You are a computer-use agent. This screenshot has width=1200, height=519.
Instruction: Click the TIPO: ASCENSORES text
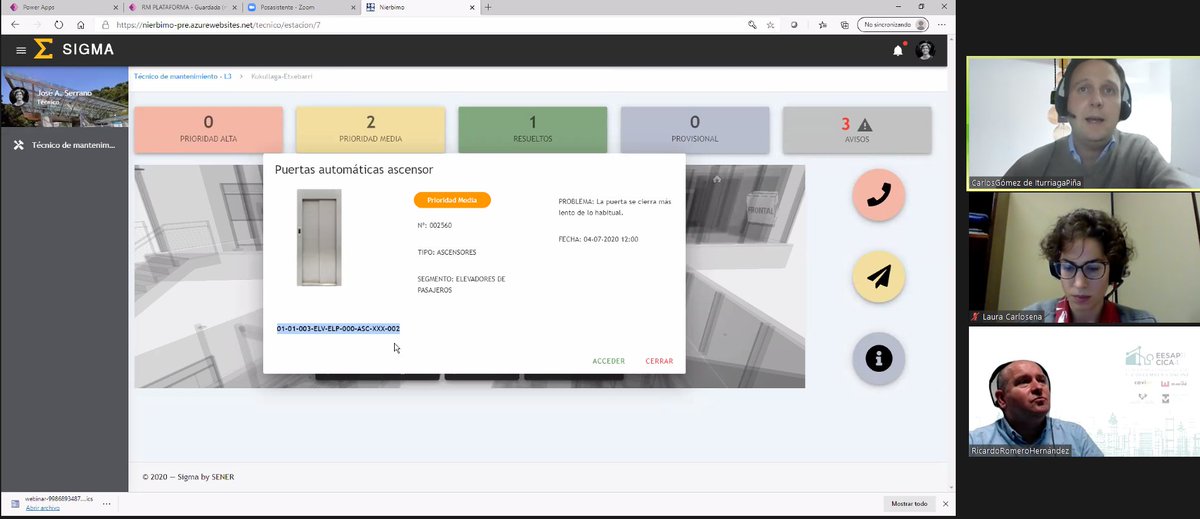pyautogui.click(x=447, y=252)
